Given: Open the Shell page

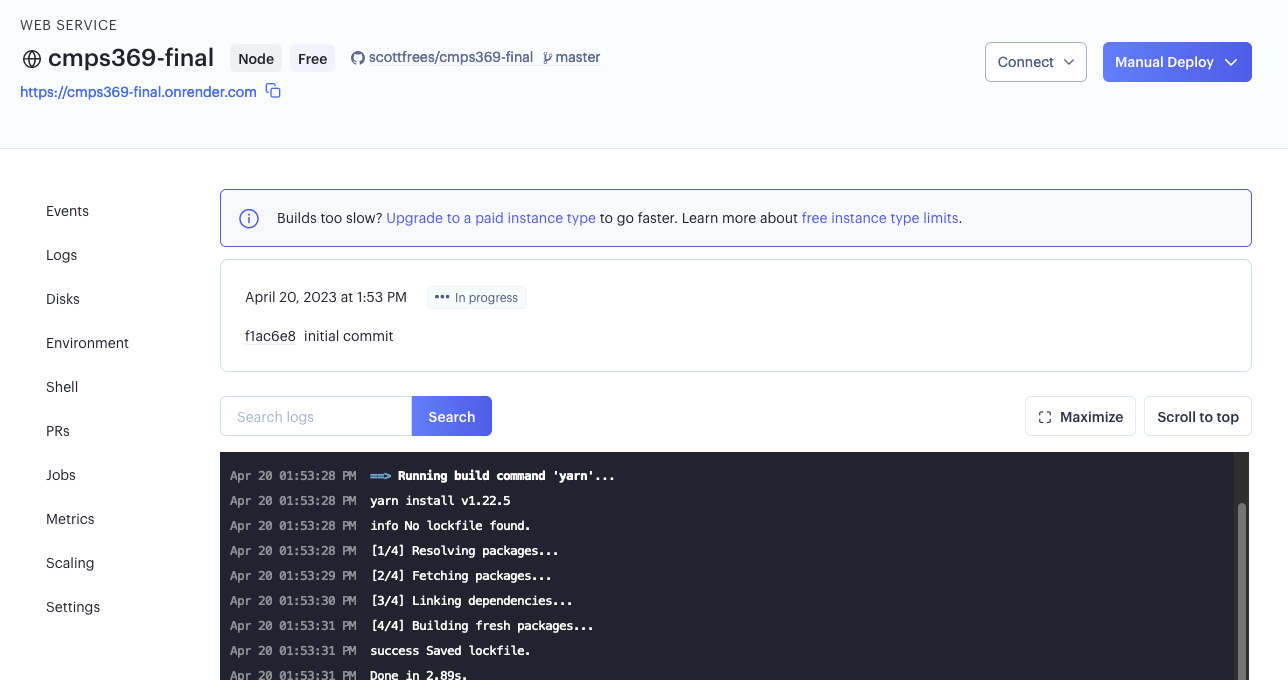Looking at the screenshot, I should pyautogui.click(x=62, y=387).
